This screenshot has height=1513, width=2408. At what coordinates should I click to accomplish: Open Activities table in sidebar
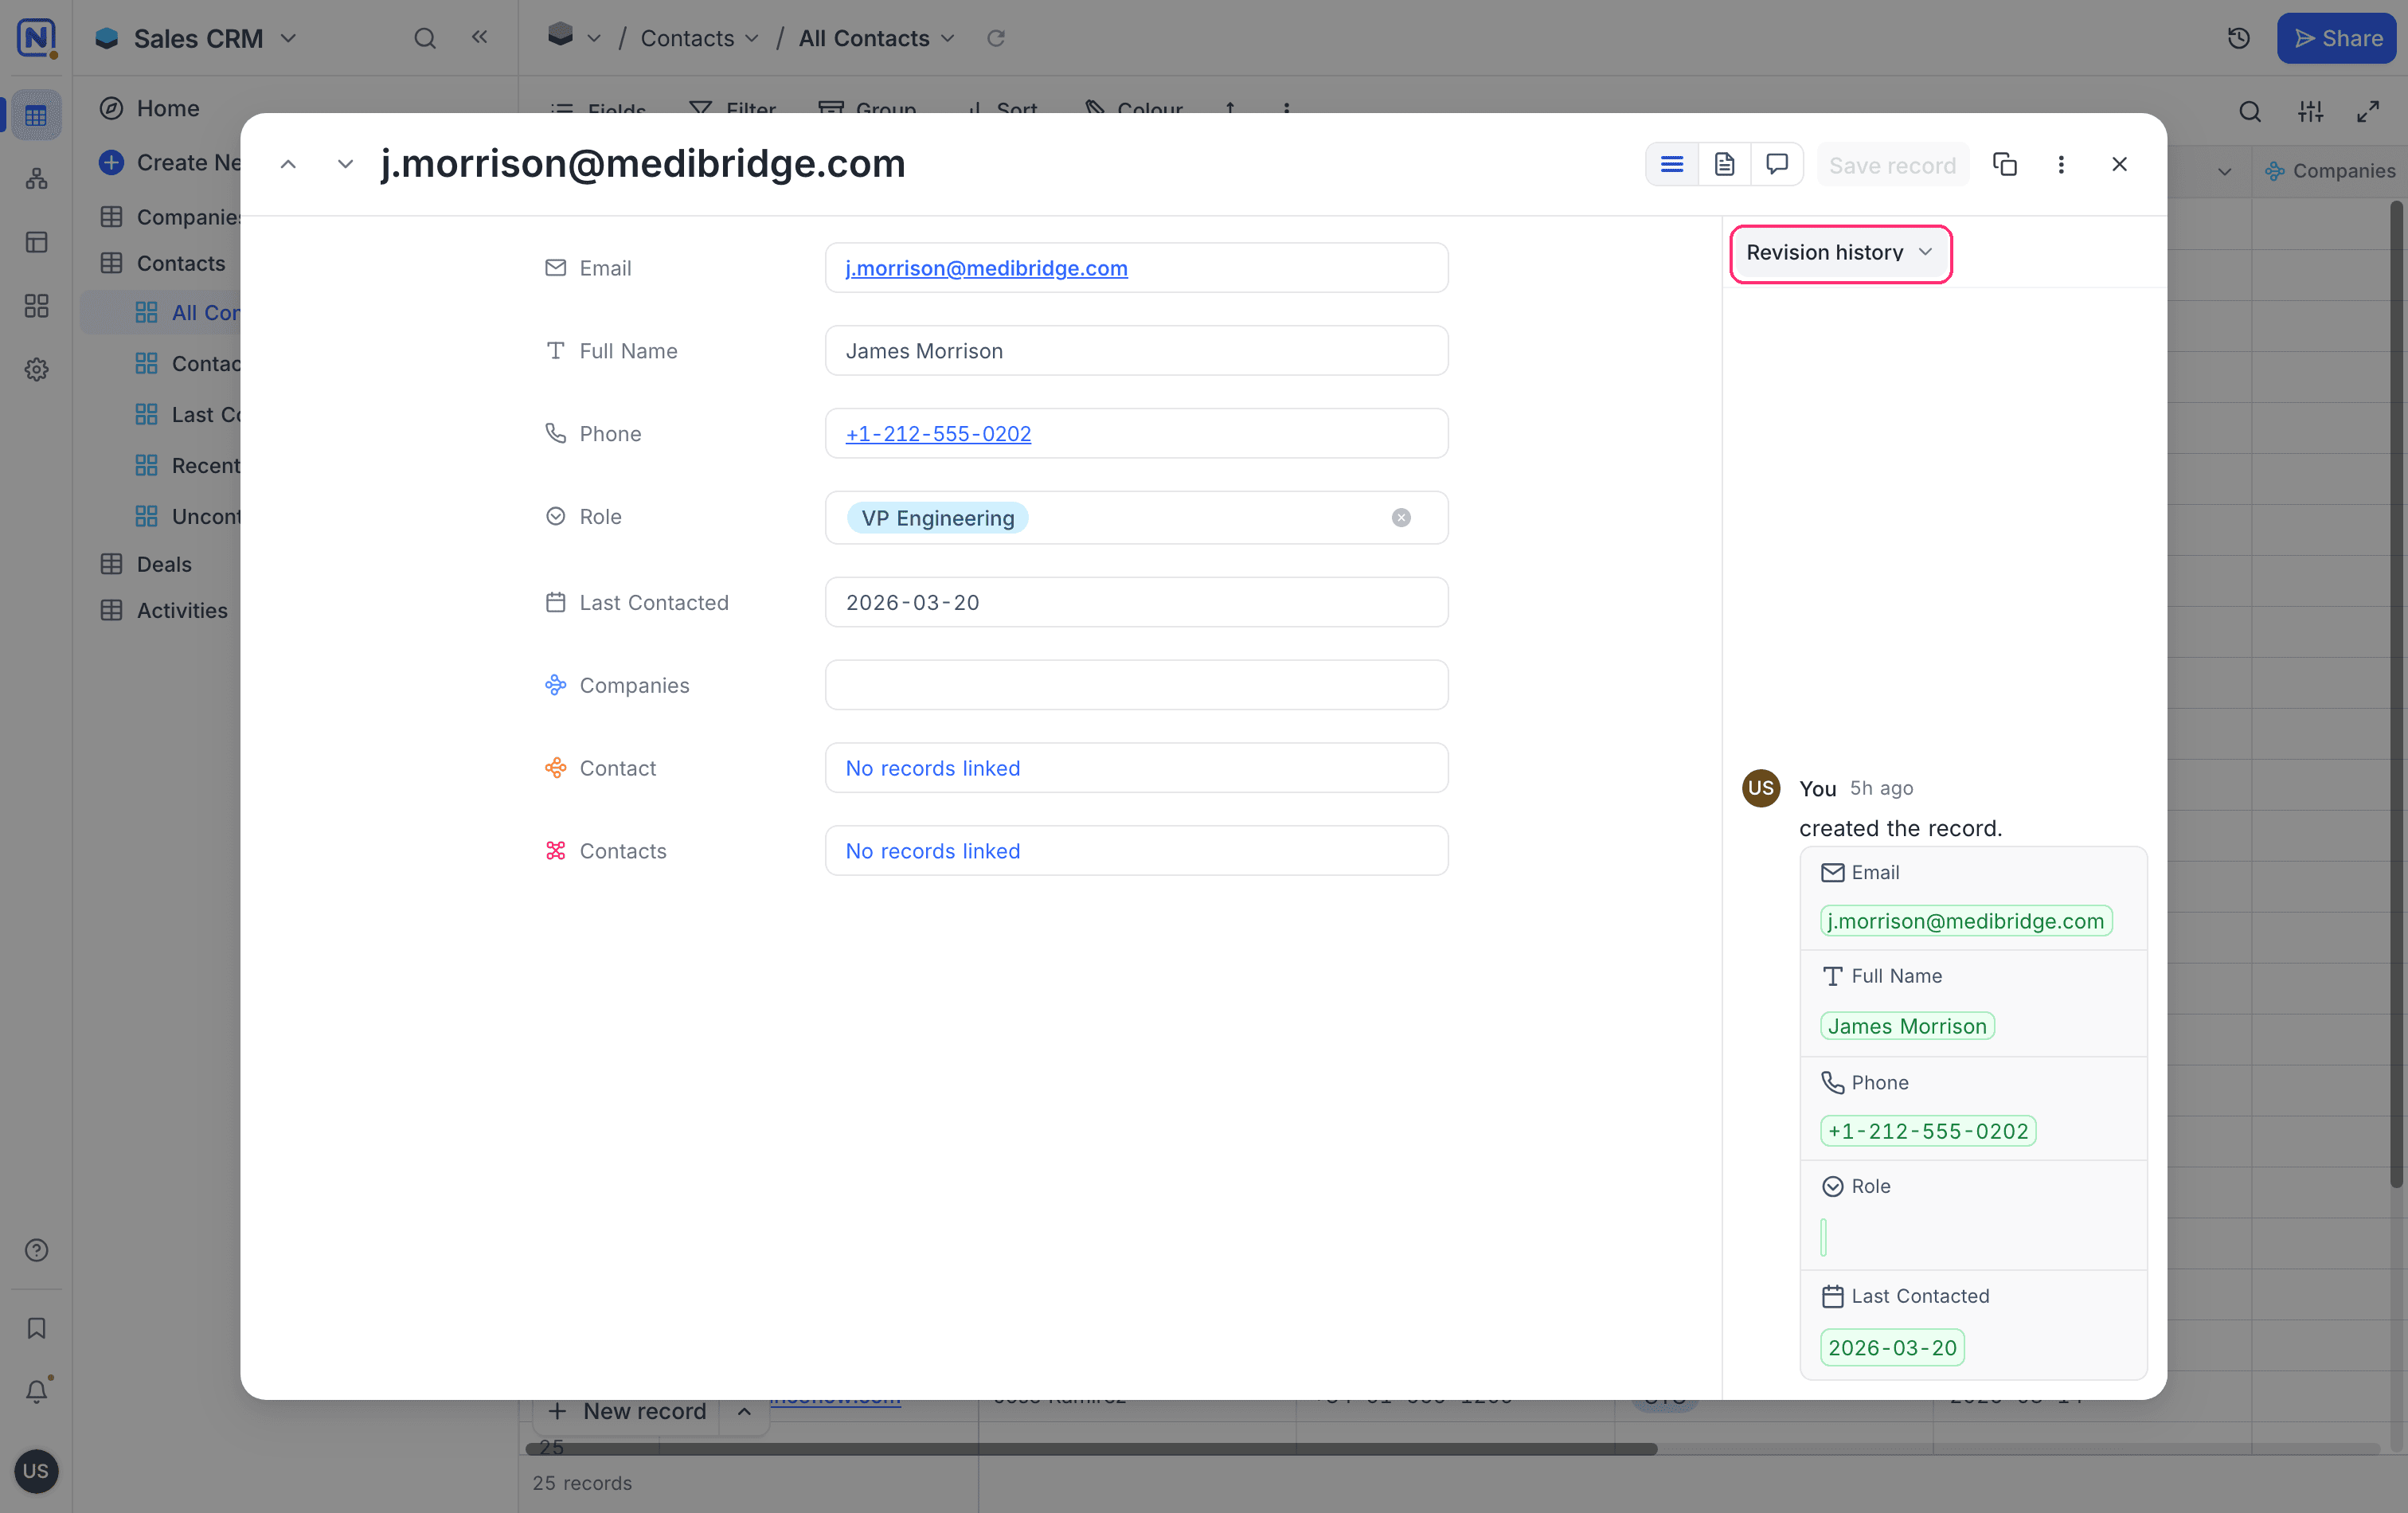[x=182, y=611]
